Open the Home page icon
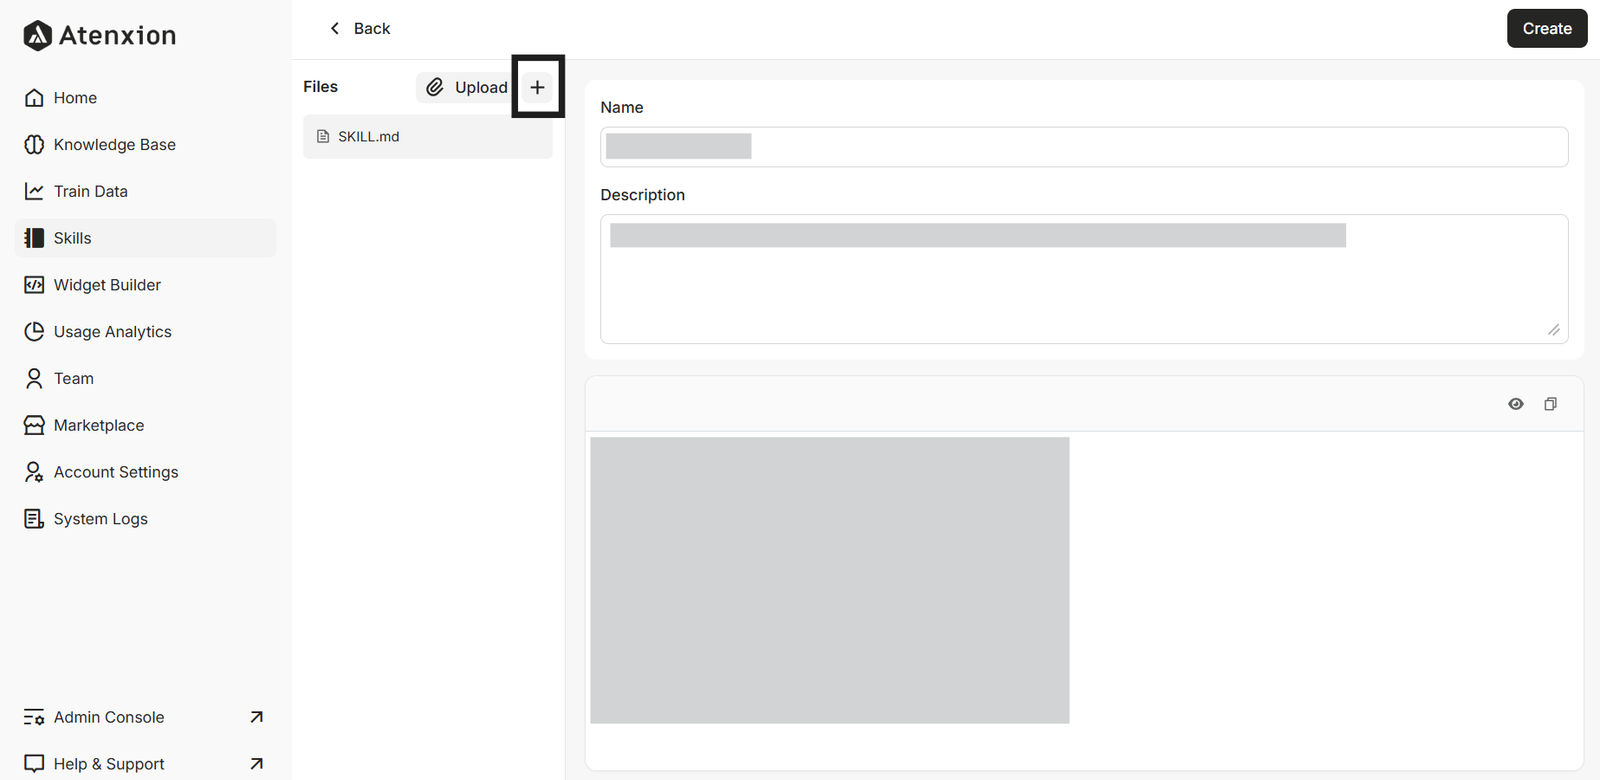 point(34,98)
